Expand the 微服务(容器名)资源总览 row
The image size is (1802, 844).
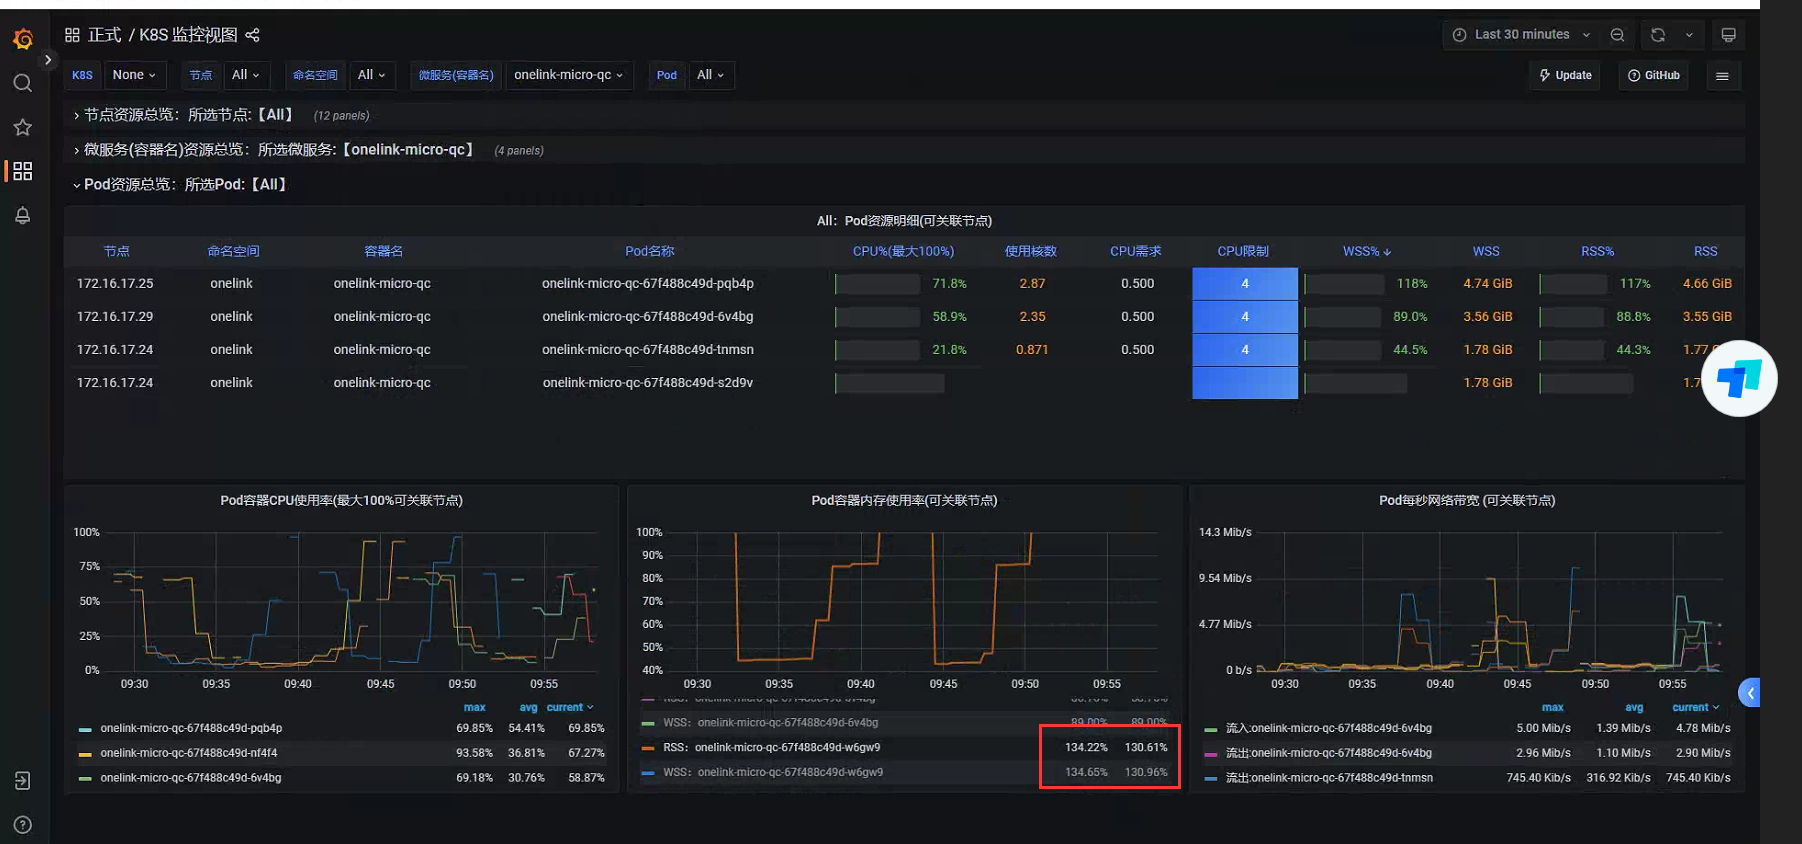pos(274,150)
